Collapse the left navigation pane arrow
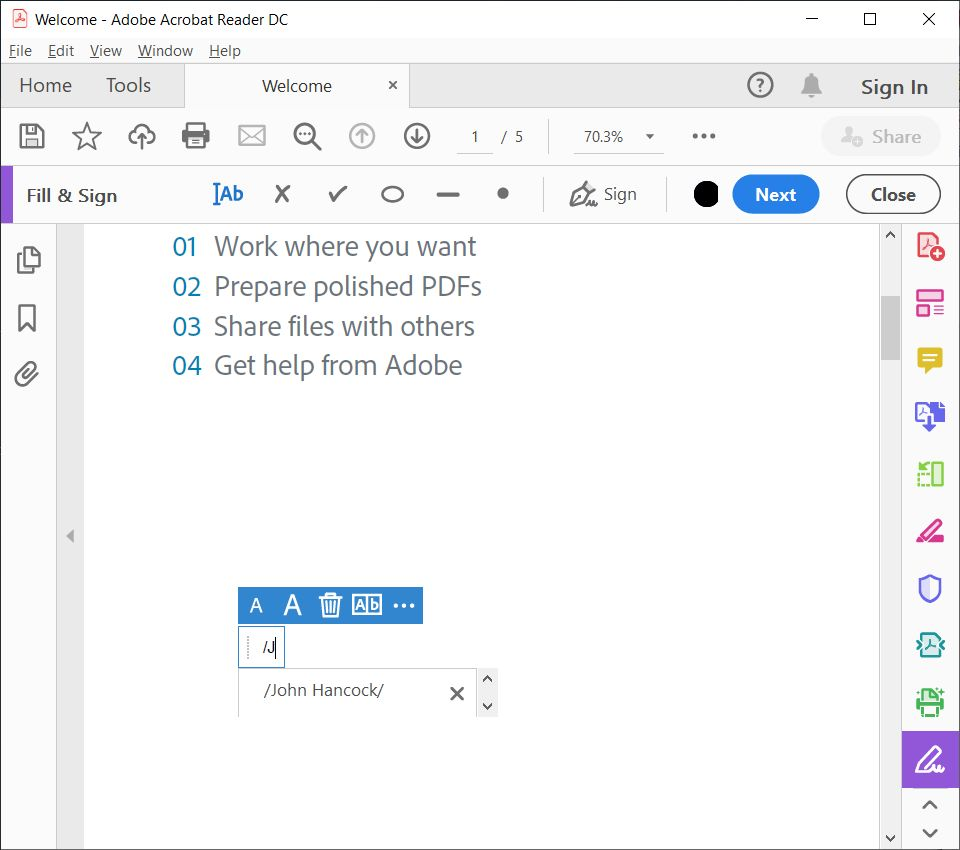This screenshot has height=850, width=960. pyautogui.click(x=70, y=536)
